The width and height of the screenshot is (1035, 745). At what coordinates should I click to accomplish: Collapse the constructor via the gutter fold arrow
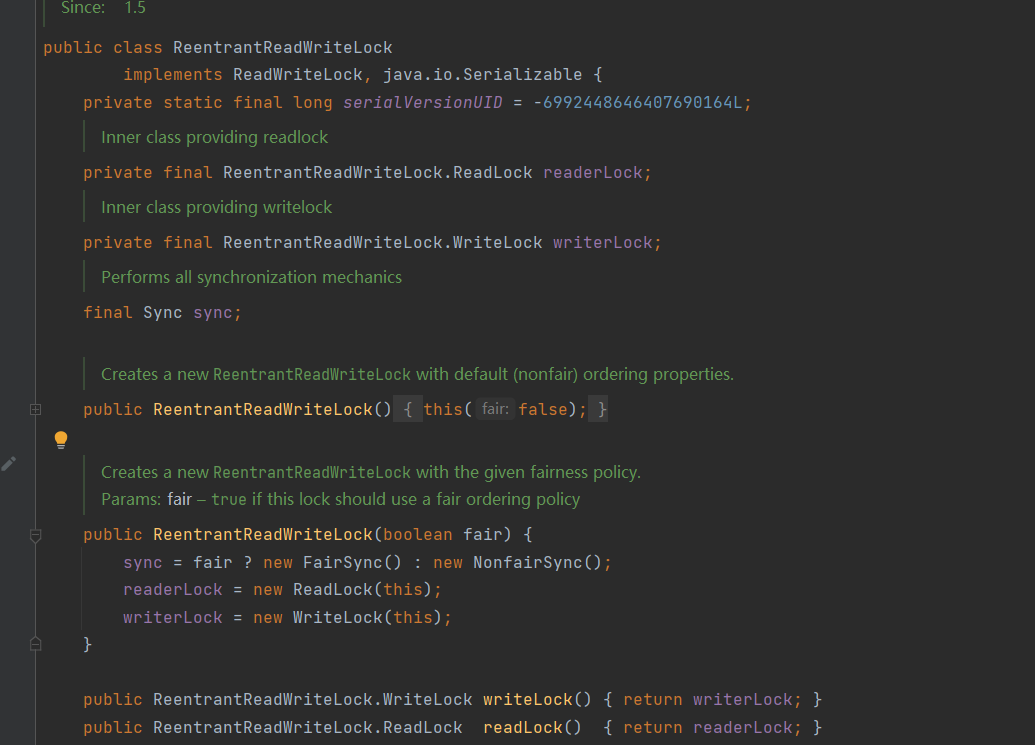(x=35, y=535)
